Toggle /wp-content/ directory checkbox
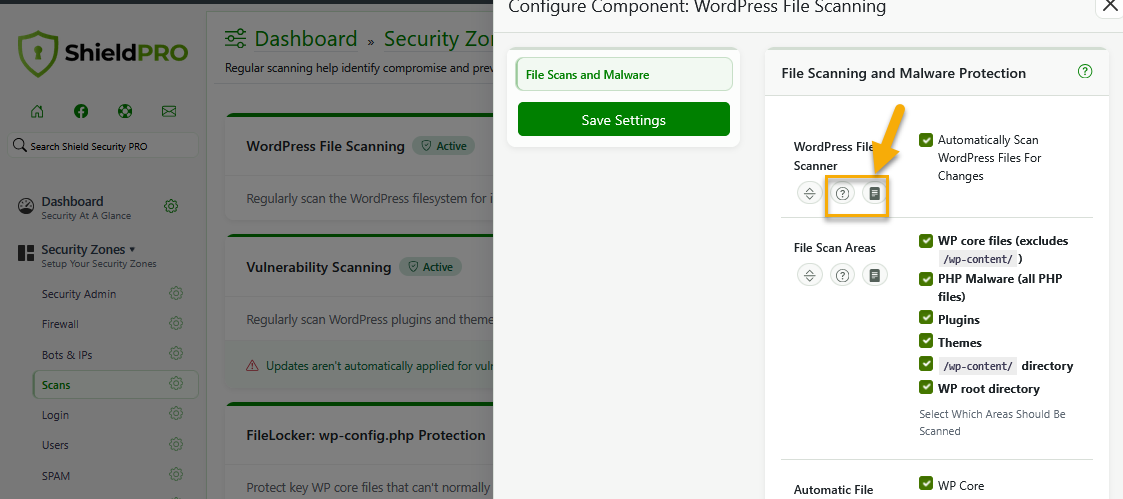 coord(926,364)
